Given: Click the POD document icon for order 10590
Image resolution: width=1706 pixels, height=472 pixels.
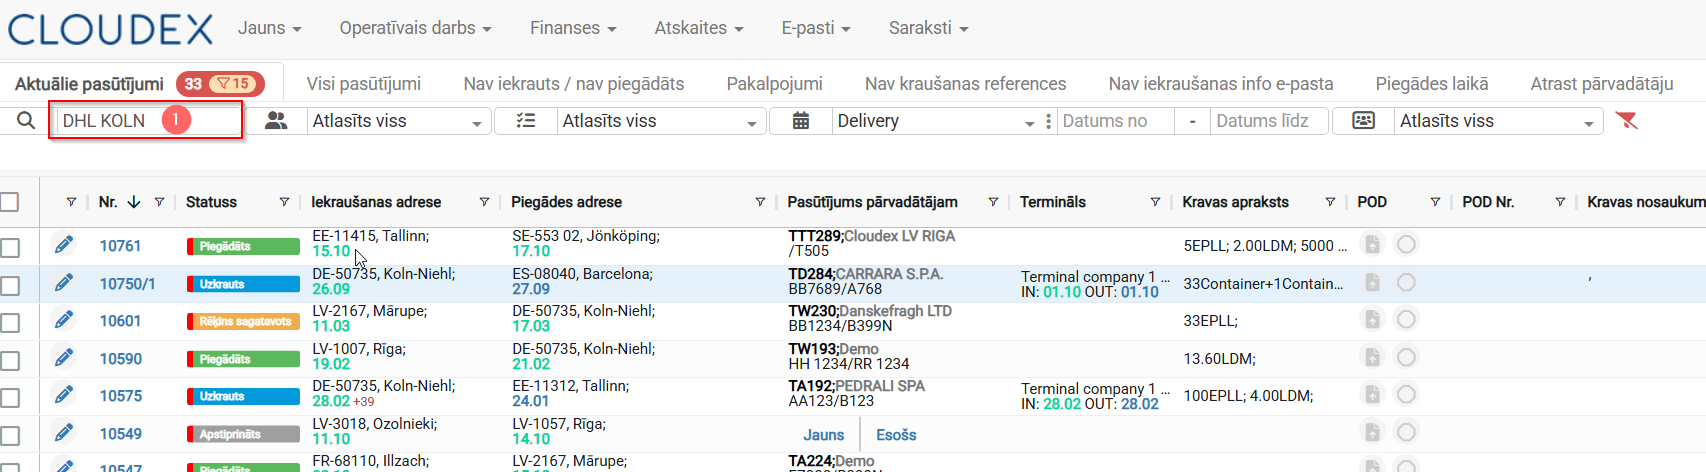Looking at the screenshot, I should (x=1372, y=357).
